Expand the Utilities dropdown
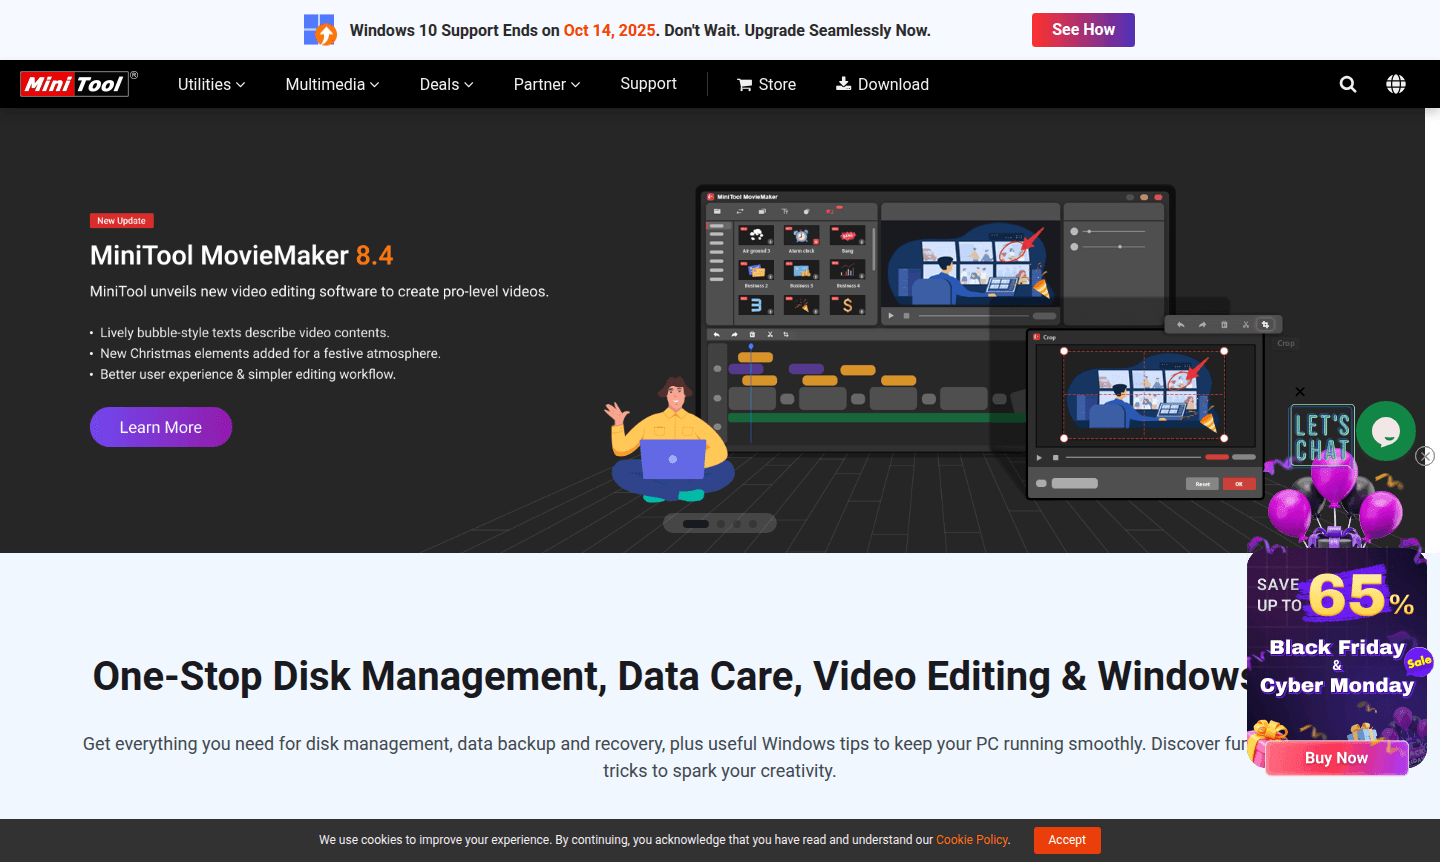 pyautogui.click(x=210, y=84)
